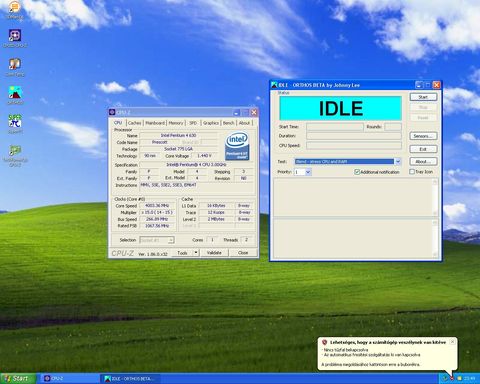Click the Name field Intel Pentium 4 630
This screenshot has width=480, height=384.
[x=178, y=135]
